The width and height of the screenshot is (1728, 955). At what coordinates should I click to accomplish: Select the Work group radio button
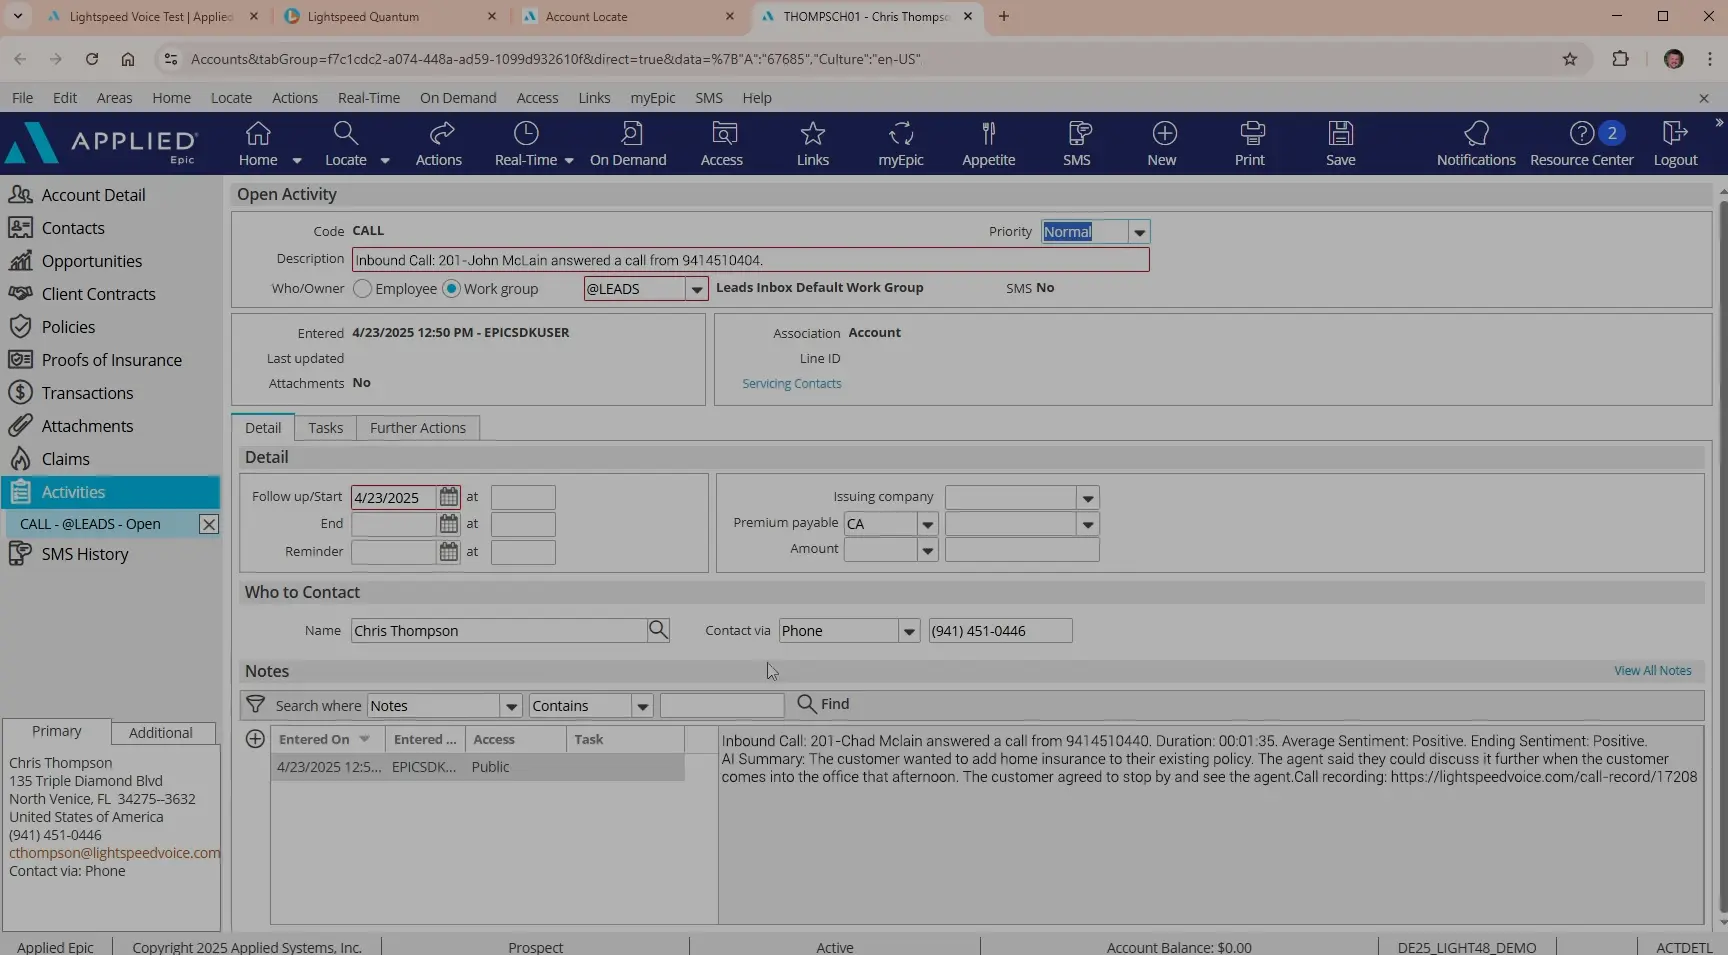[451, 288]
